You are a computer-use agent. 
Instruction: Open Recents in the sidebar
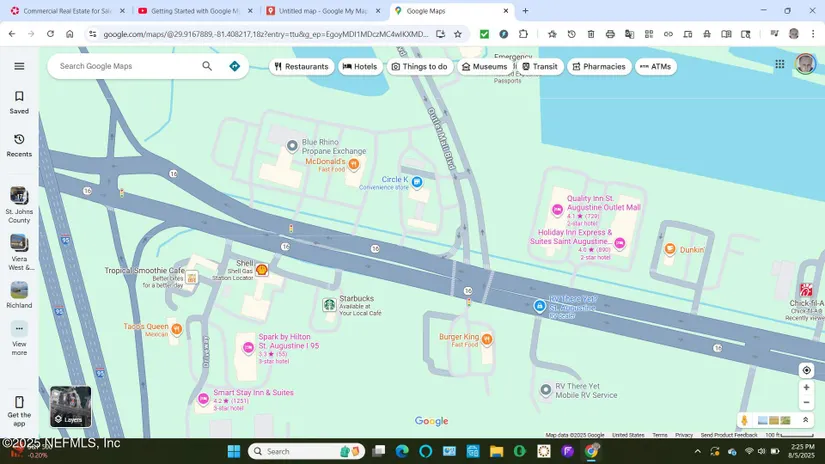click(19, 145)
